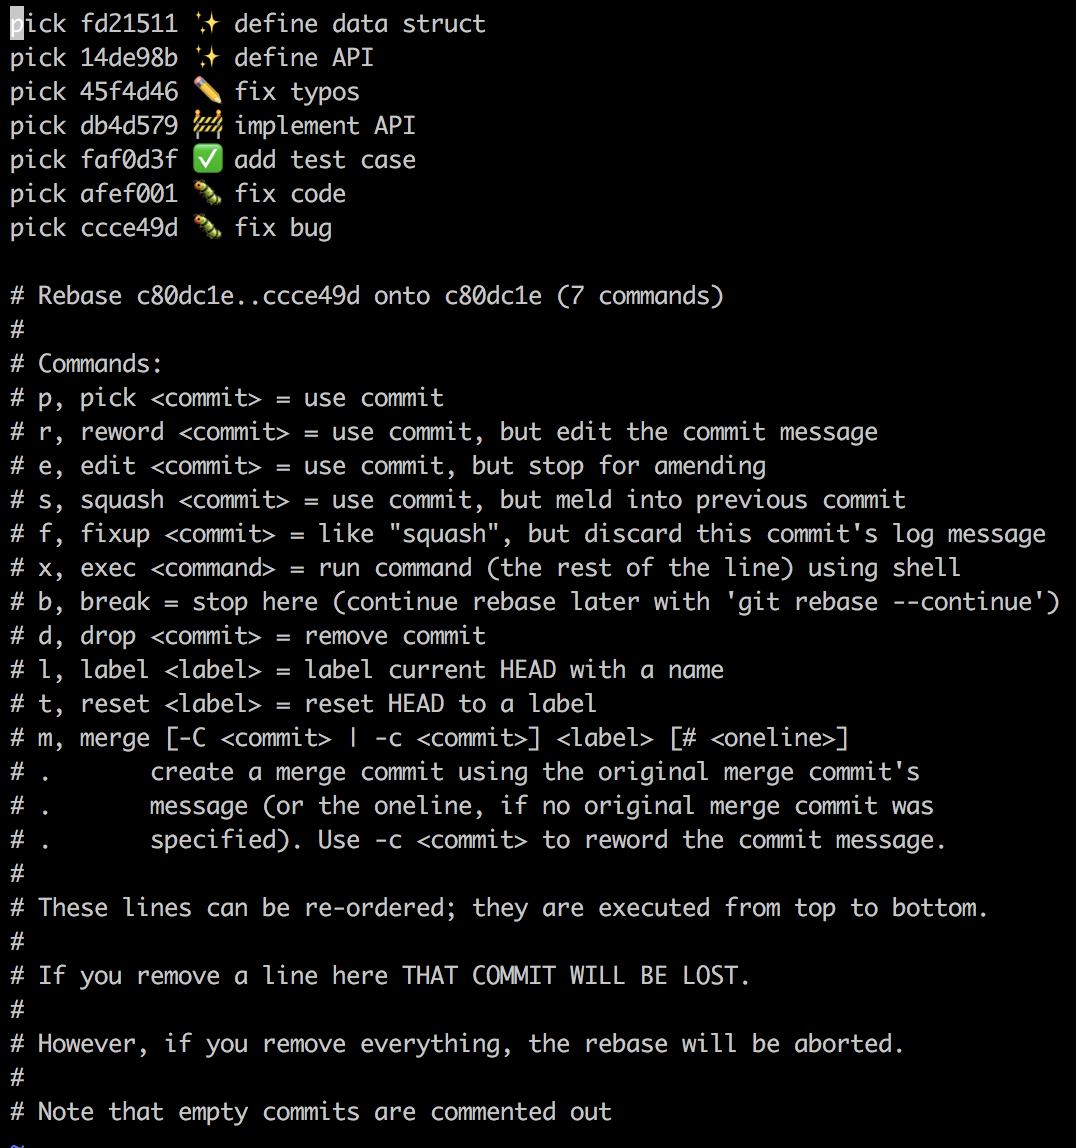1076x1148 pixels.
Task: Click the commit hash ccce49d in last pick line
Action: click(129, 228)
